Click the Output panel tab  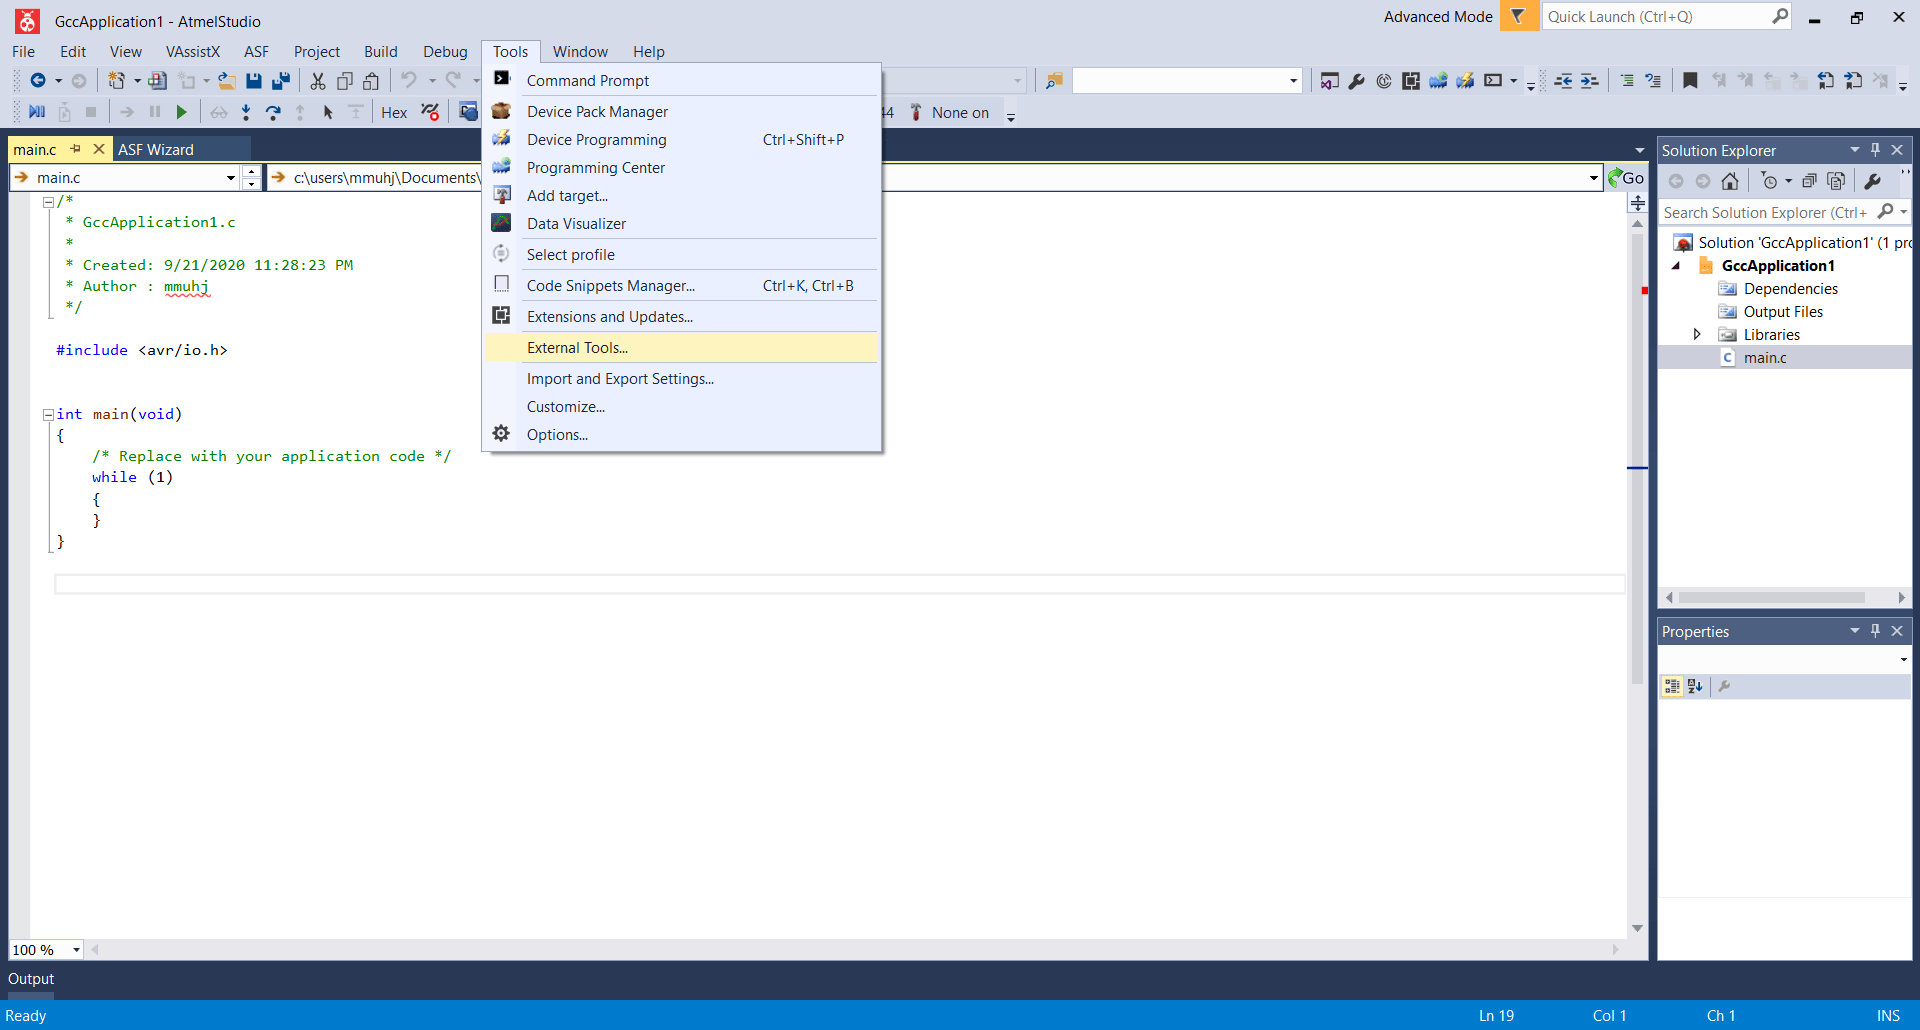click(x=31, y=979)
